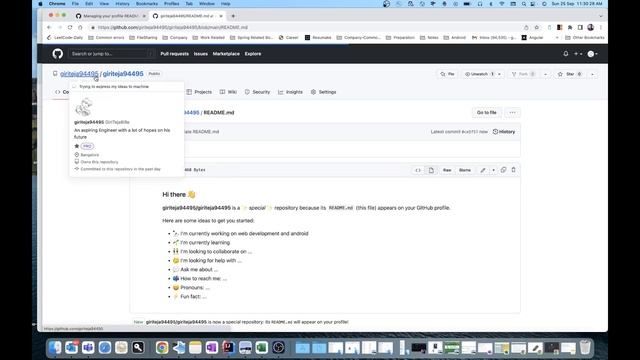Expand the Fork options dropdown arrow
This screenshot has height=360, width=640.
545,74
